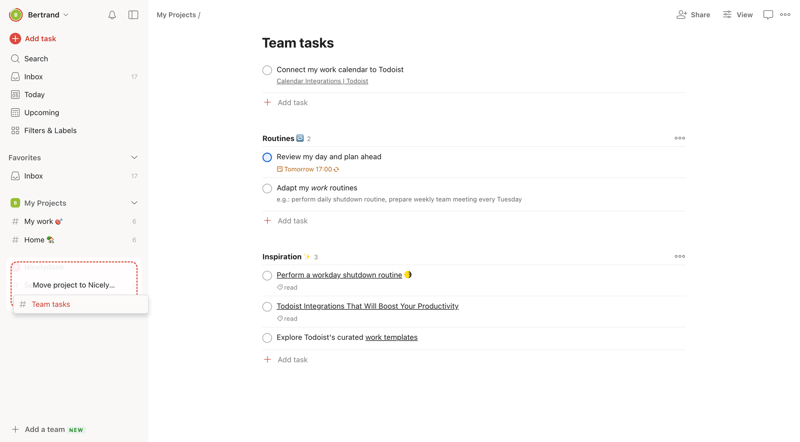Screen dimensions: 800x442
Task: Click the Upcoming calendar grid icon
Action: pos(15,112)
